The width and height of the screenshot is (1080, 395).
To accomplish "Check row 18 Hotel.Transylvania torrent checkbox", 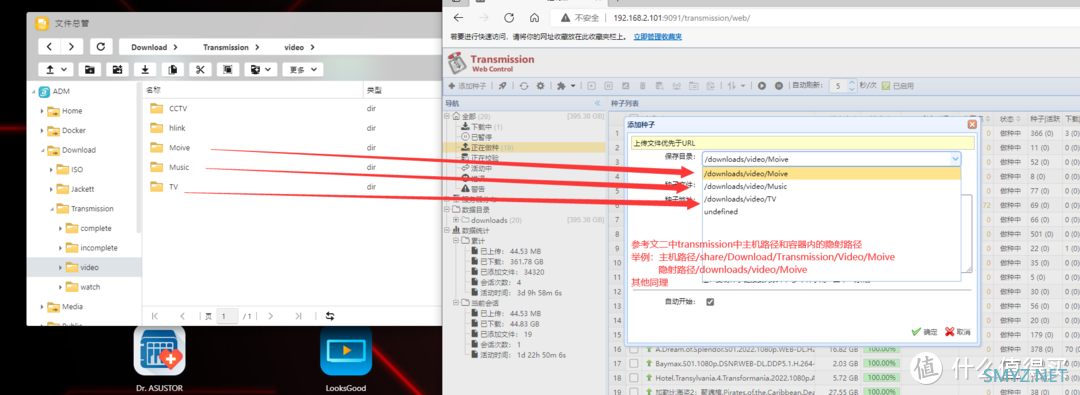I will click(x=634, y=378).
